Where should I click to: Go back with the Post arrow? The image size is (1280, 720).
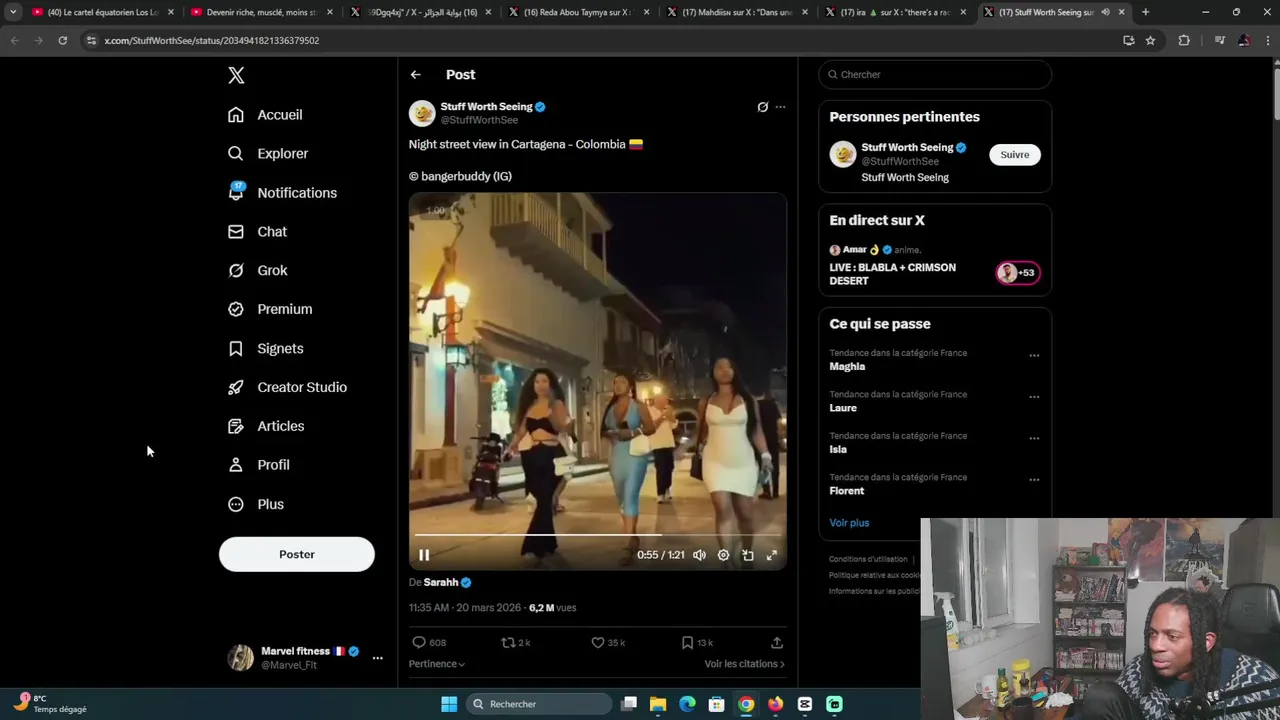pos(415,75)
